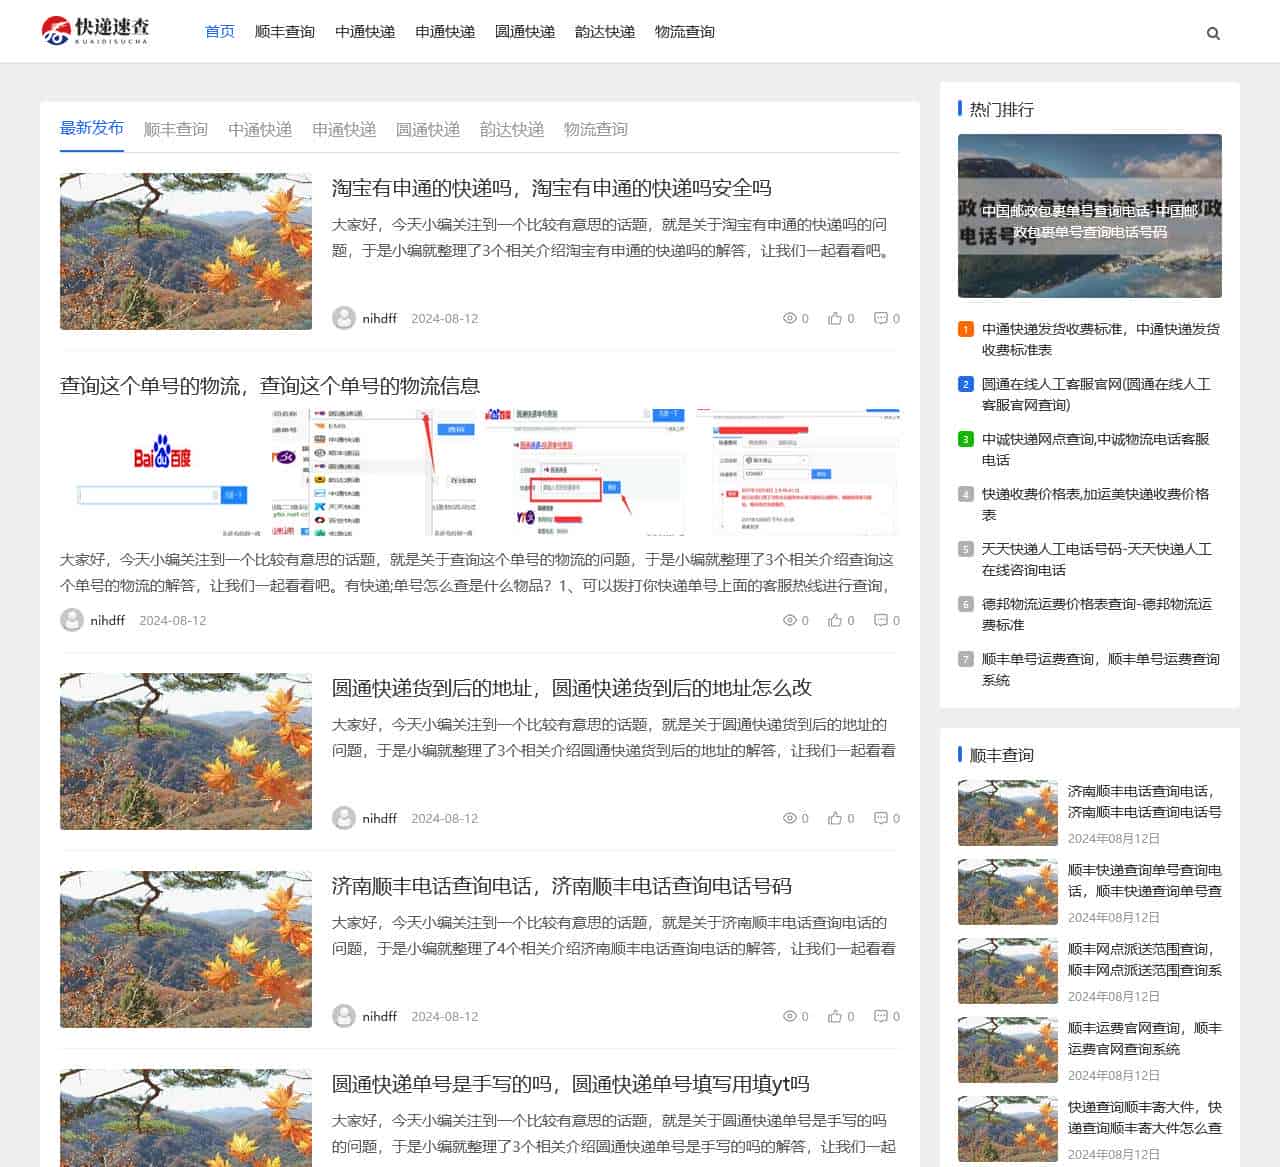Click nihdff author name on 淘宝有申通的快递吗 post

click(x=380, y=318)
